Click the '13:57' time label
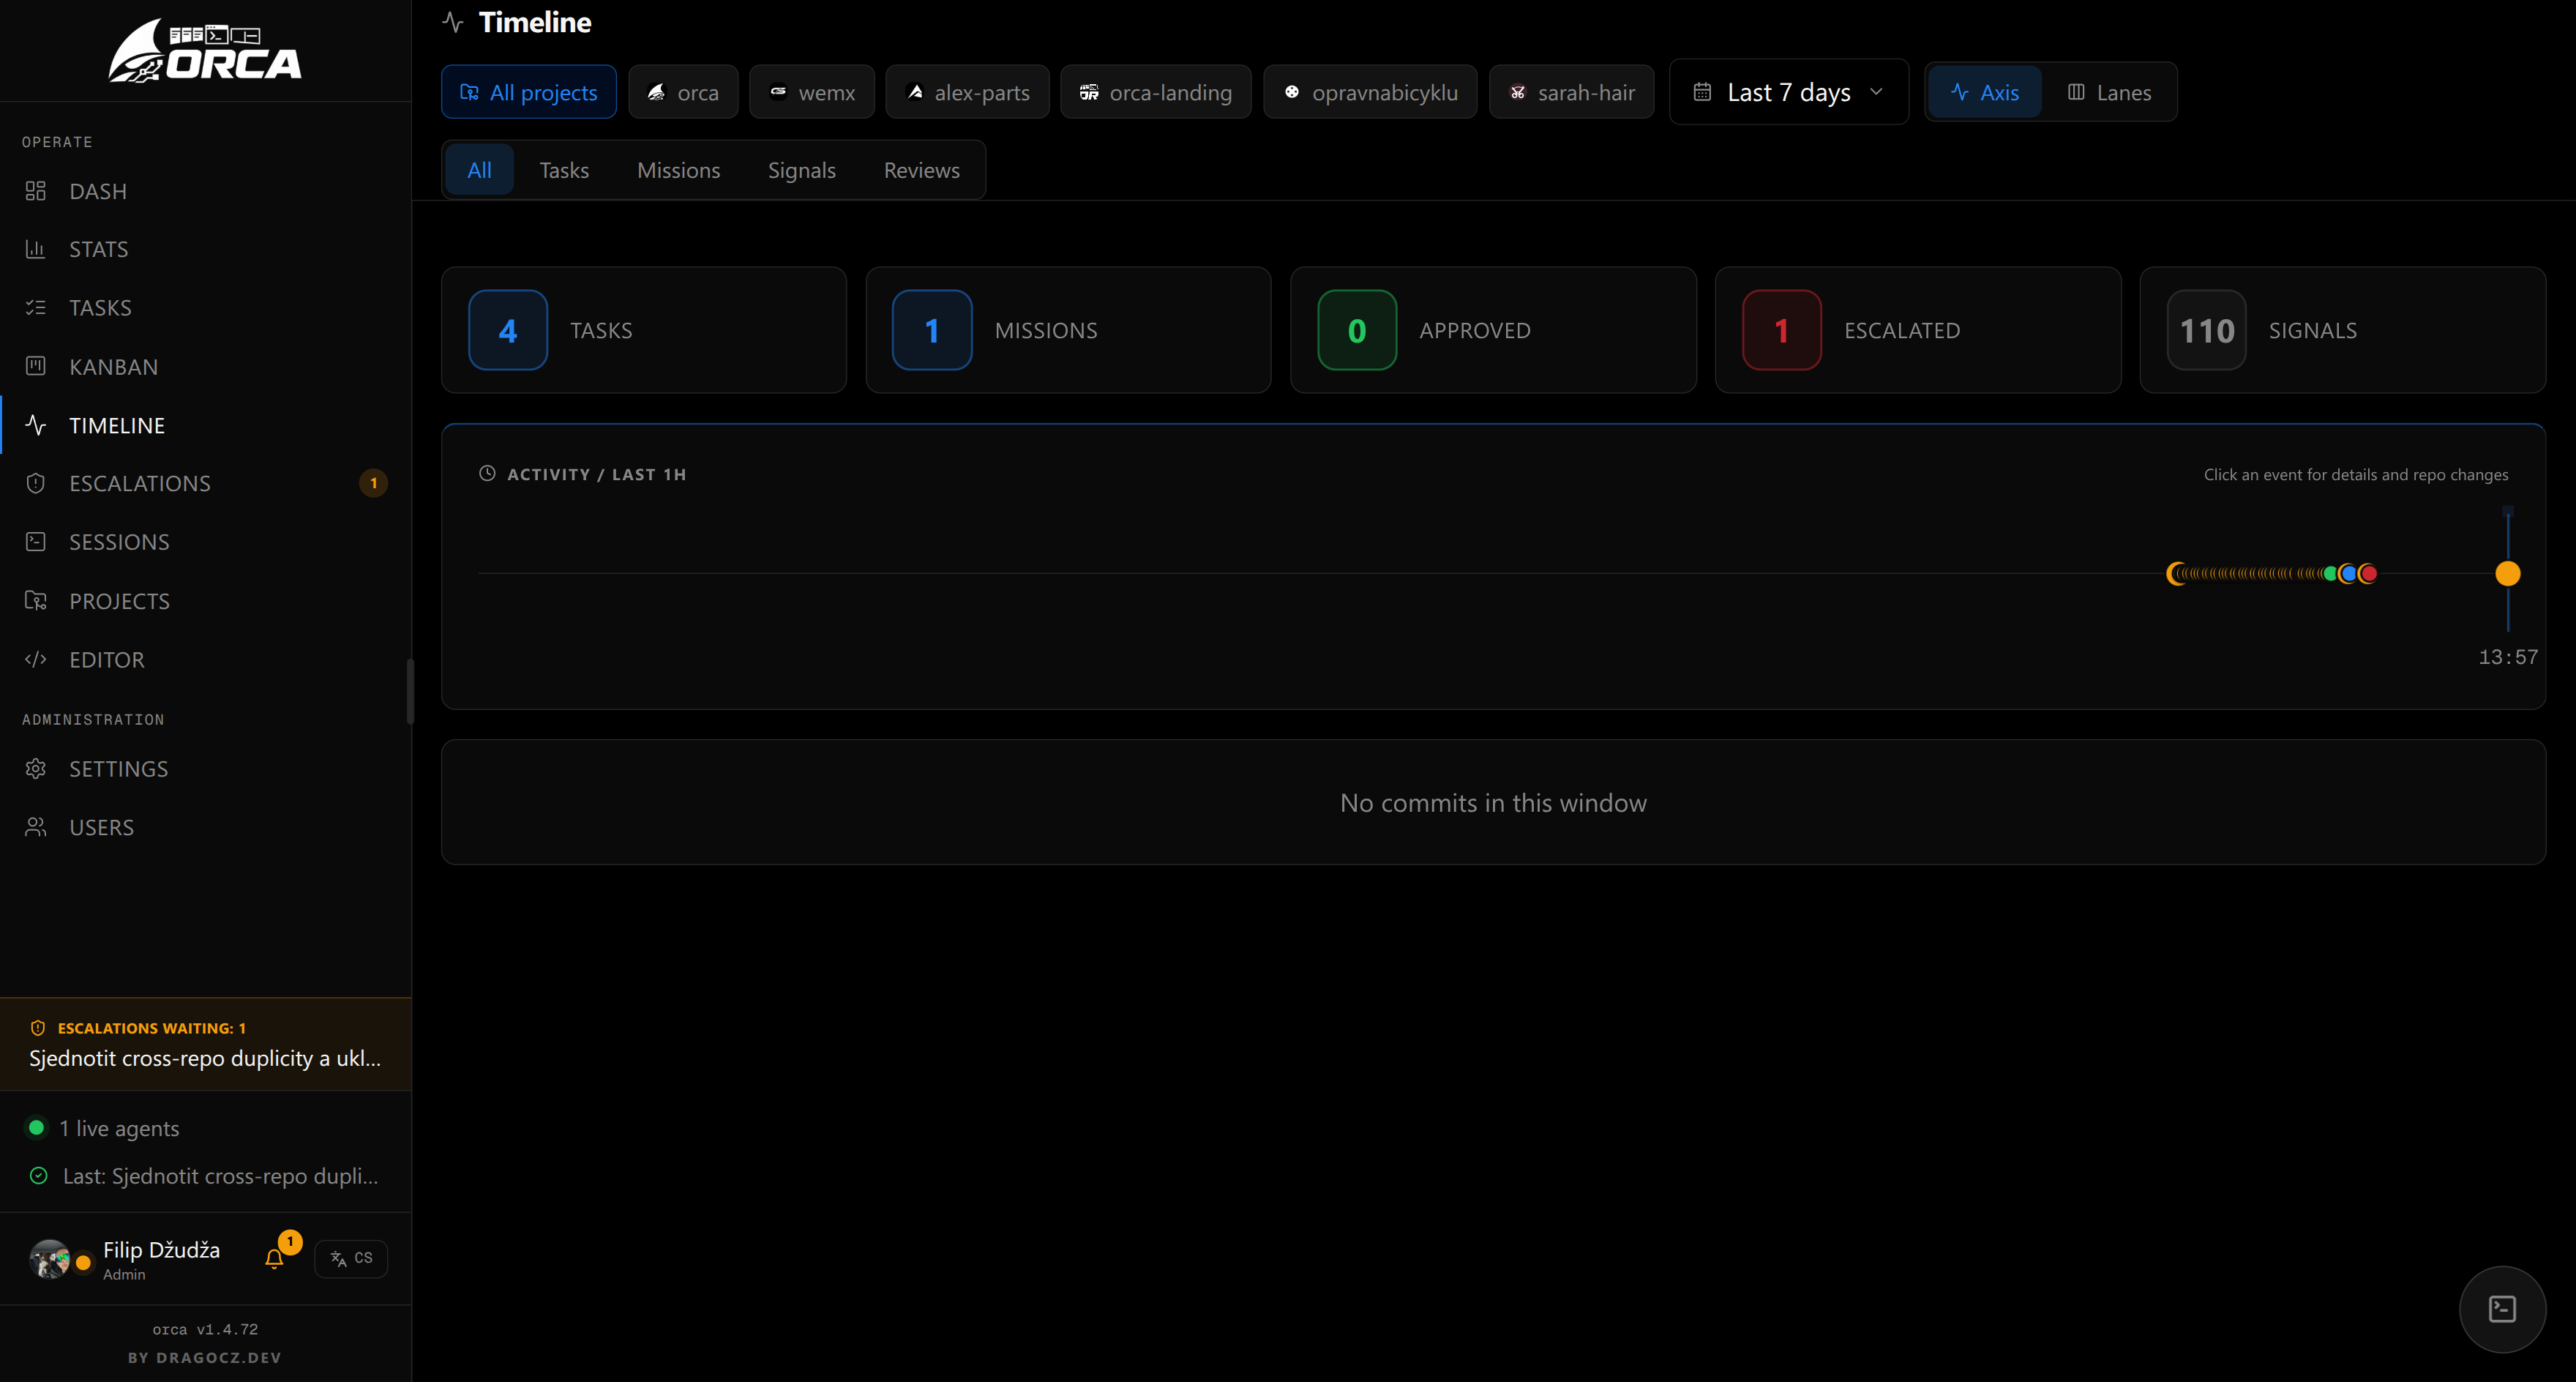The height and width of the screenshot is (1382, 2576). (x=2507, y=657)
